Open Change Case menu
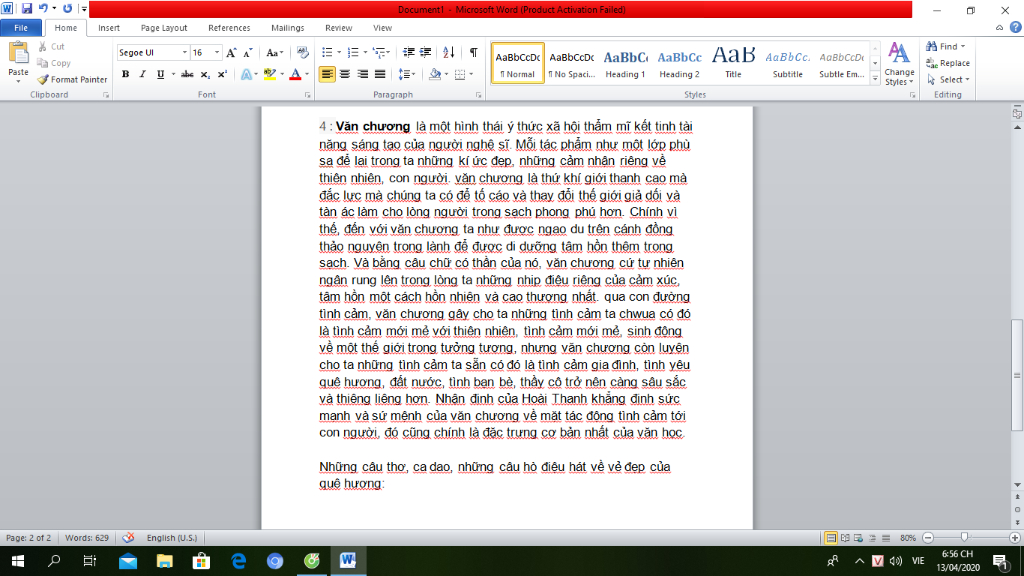This screenshot has width=1024, height=576. 274,53
